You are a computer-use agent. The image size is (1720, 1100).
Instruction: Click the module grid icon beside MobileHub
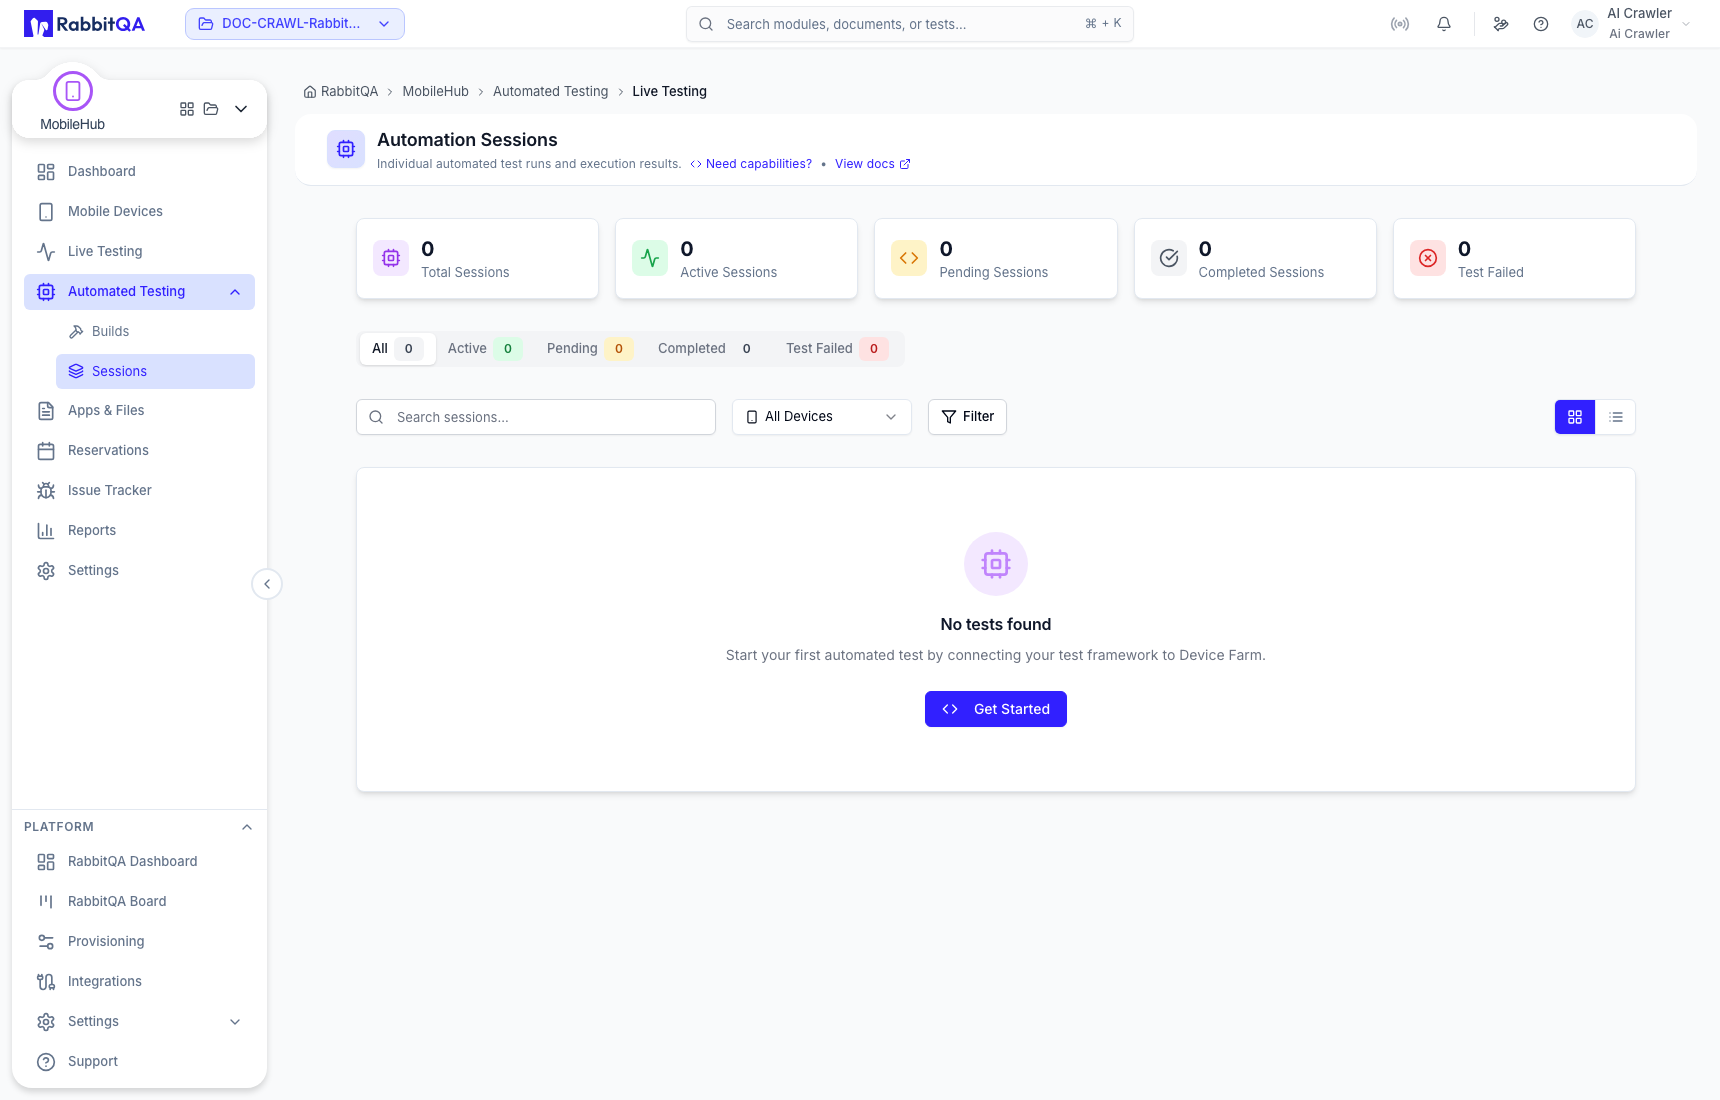(x=187, y=109)
